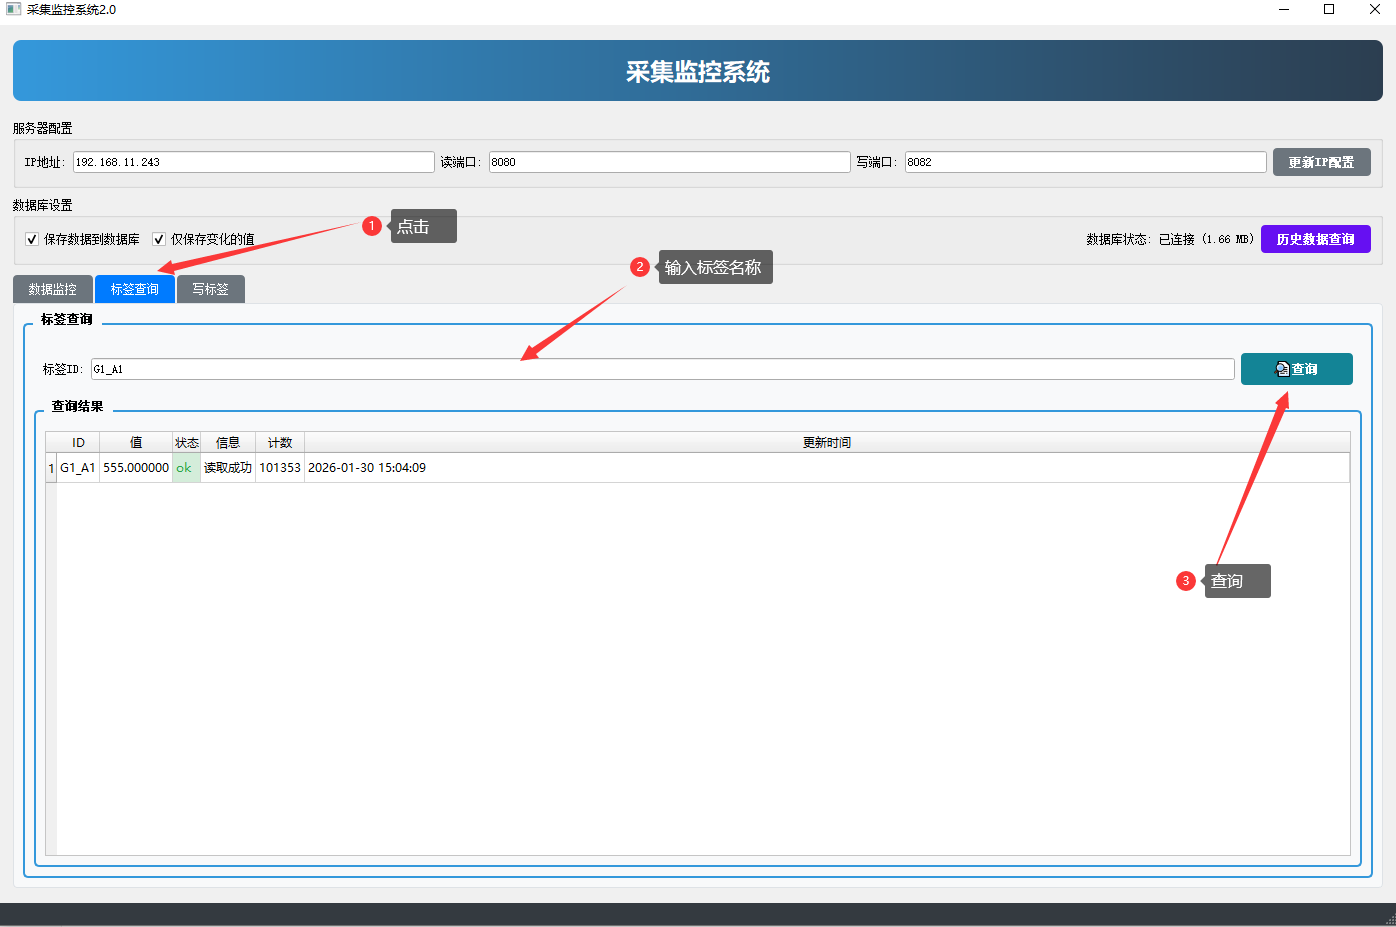This screenshot has height=927, width=1396.
Task: Select the 标签查询 tab
Action: pyautogui.click(x=135, y=289)
